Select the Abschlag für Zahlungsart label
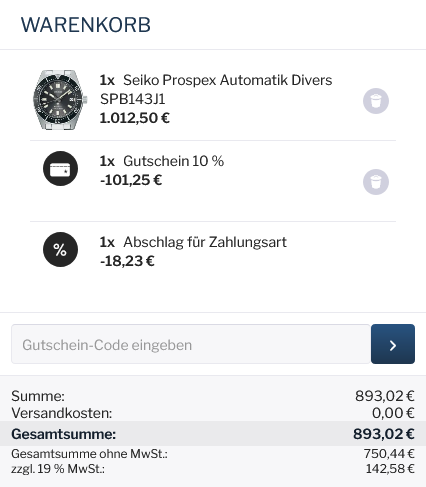This screenshot has width=426, height=487. [205, 242]
